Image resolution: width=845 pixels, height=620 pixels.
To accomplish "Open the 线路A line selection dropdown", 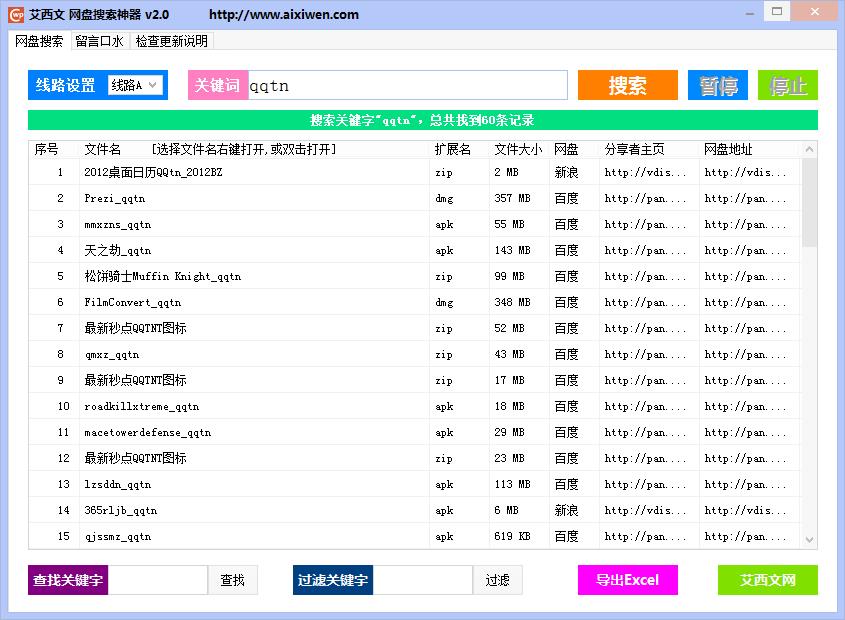I will pyautogui.click(x=135, y=86).
